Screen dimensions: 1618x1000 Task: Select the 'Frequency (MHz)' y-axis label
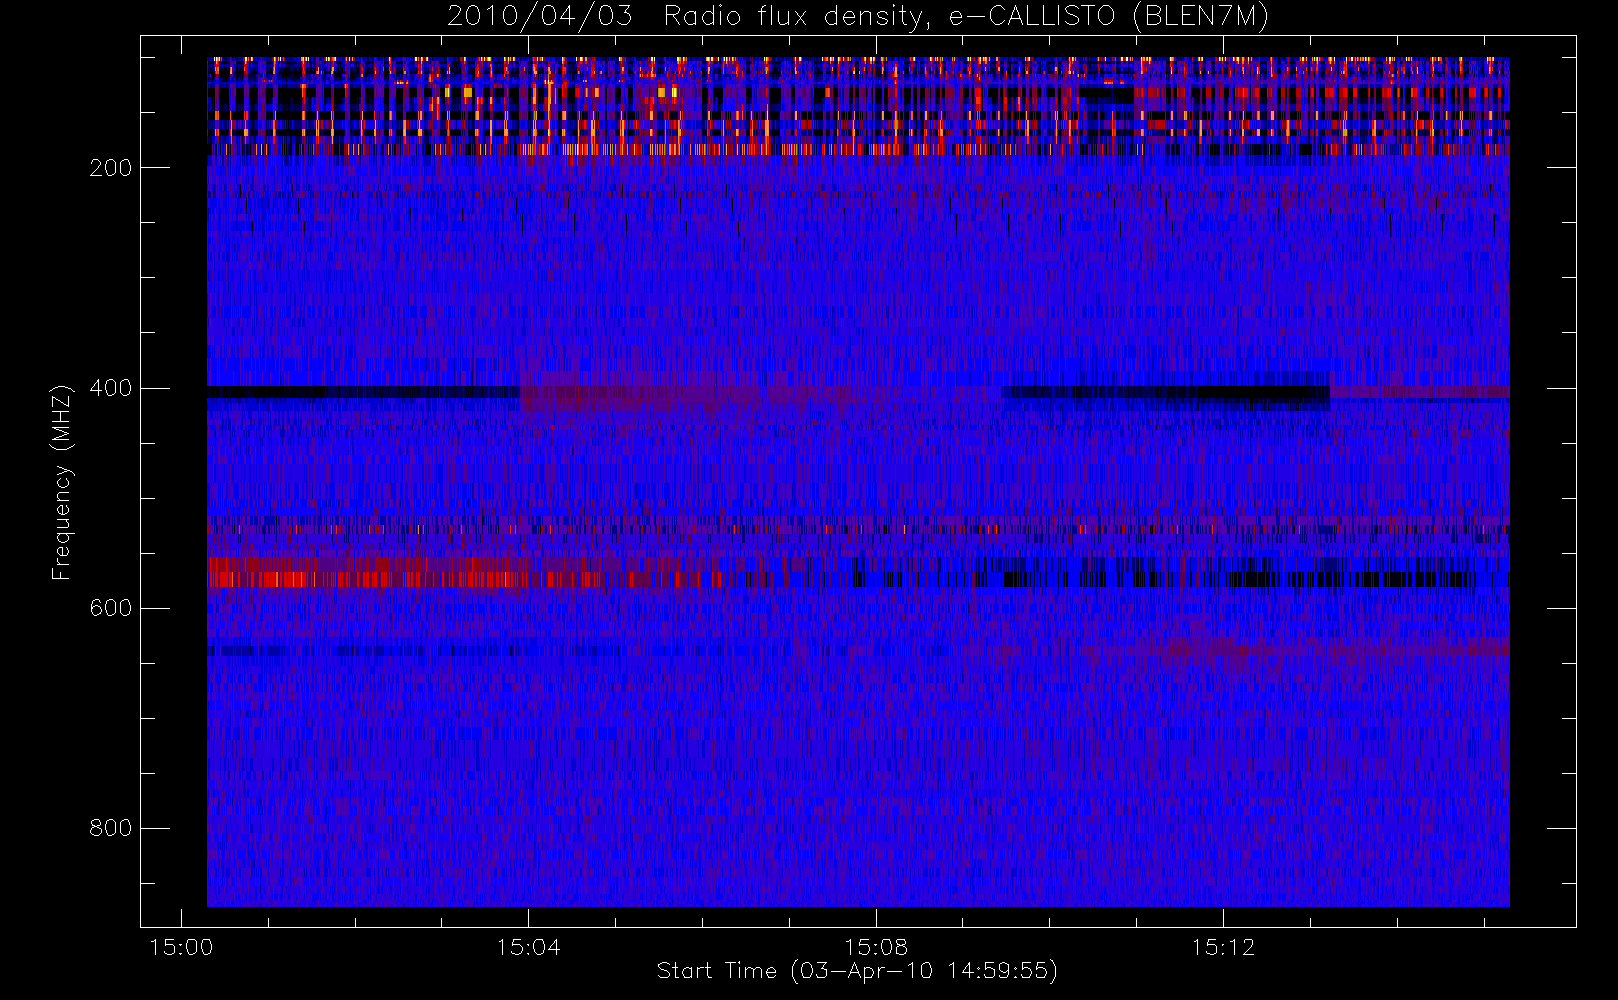62,482
